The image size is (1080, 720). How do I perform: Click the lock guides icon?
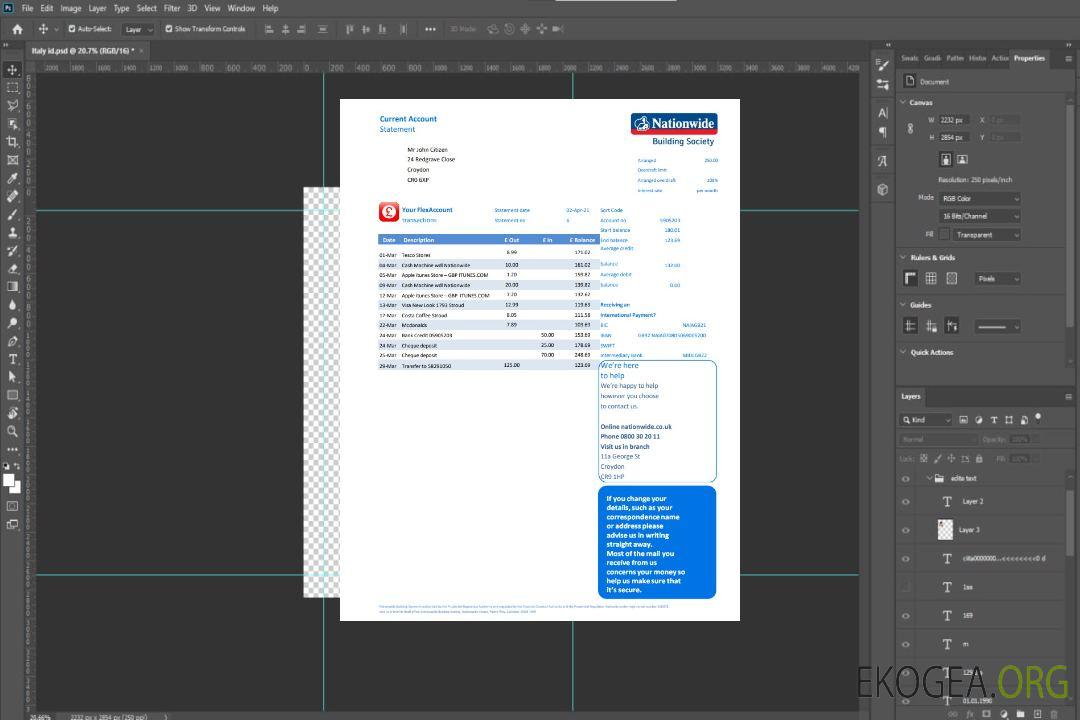[931, 326]
